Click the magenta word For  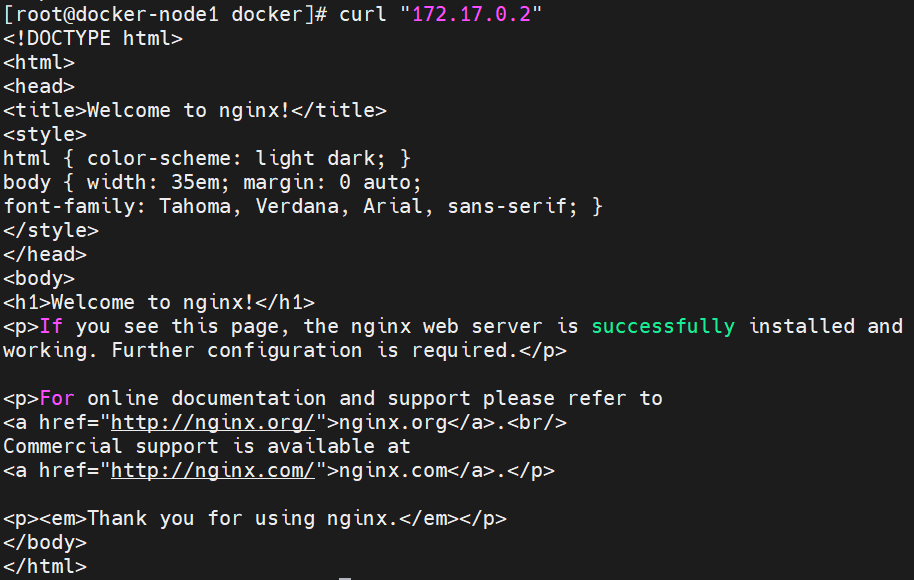57,398
